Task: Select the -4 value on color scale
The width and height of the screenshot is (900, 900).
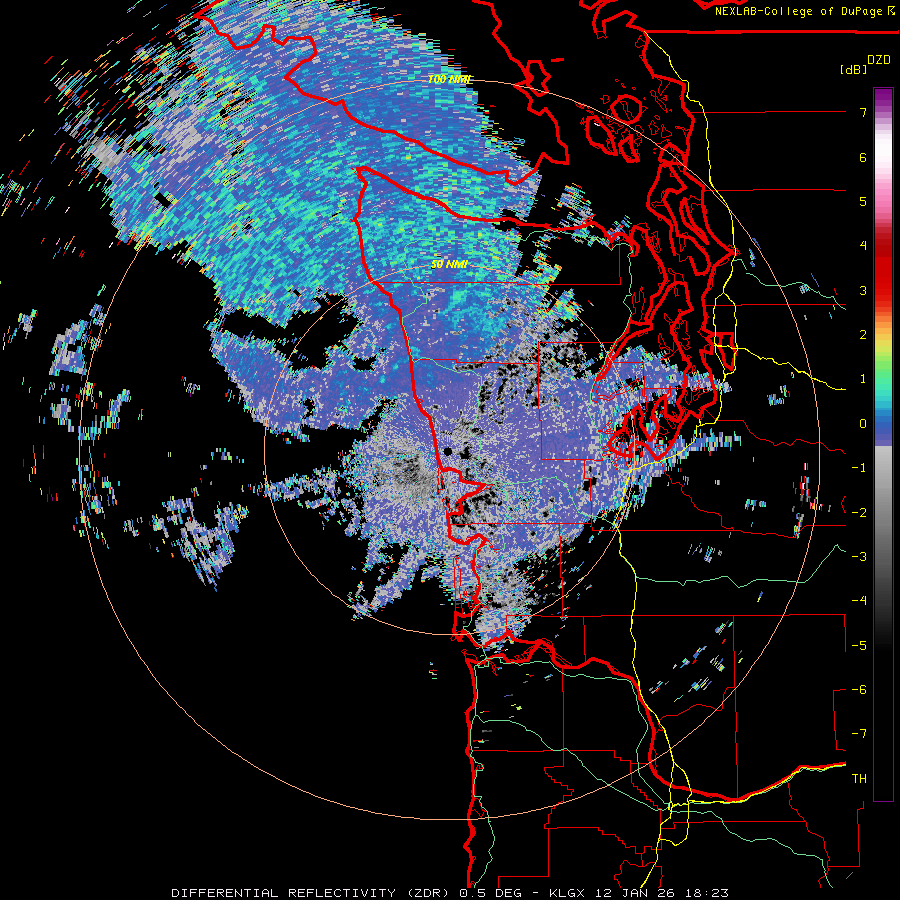Action: (x=859, y=601)
